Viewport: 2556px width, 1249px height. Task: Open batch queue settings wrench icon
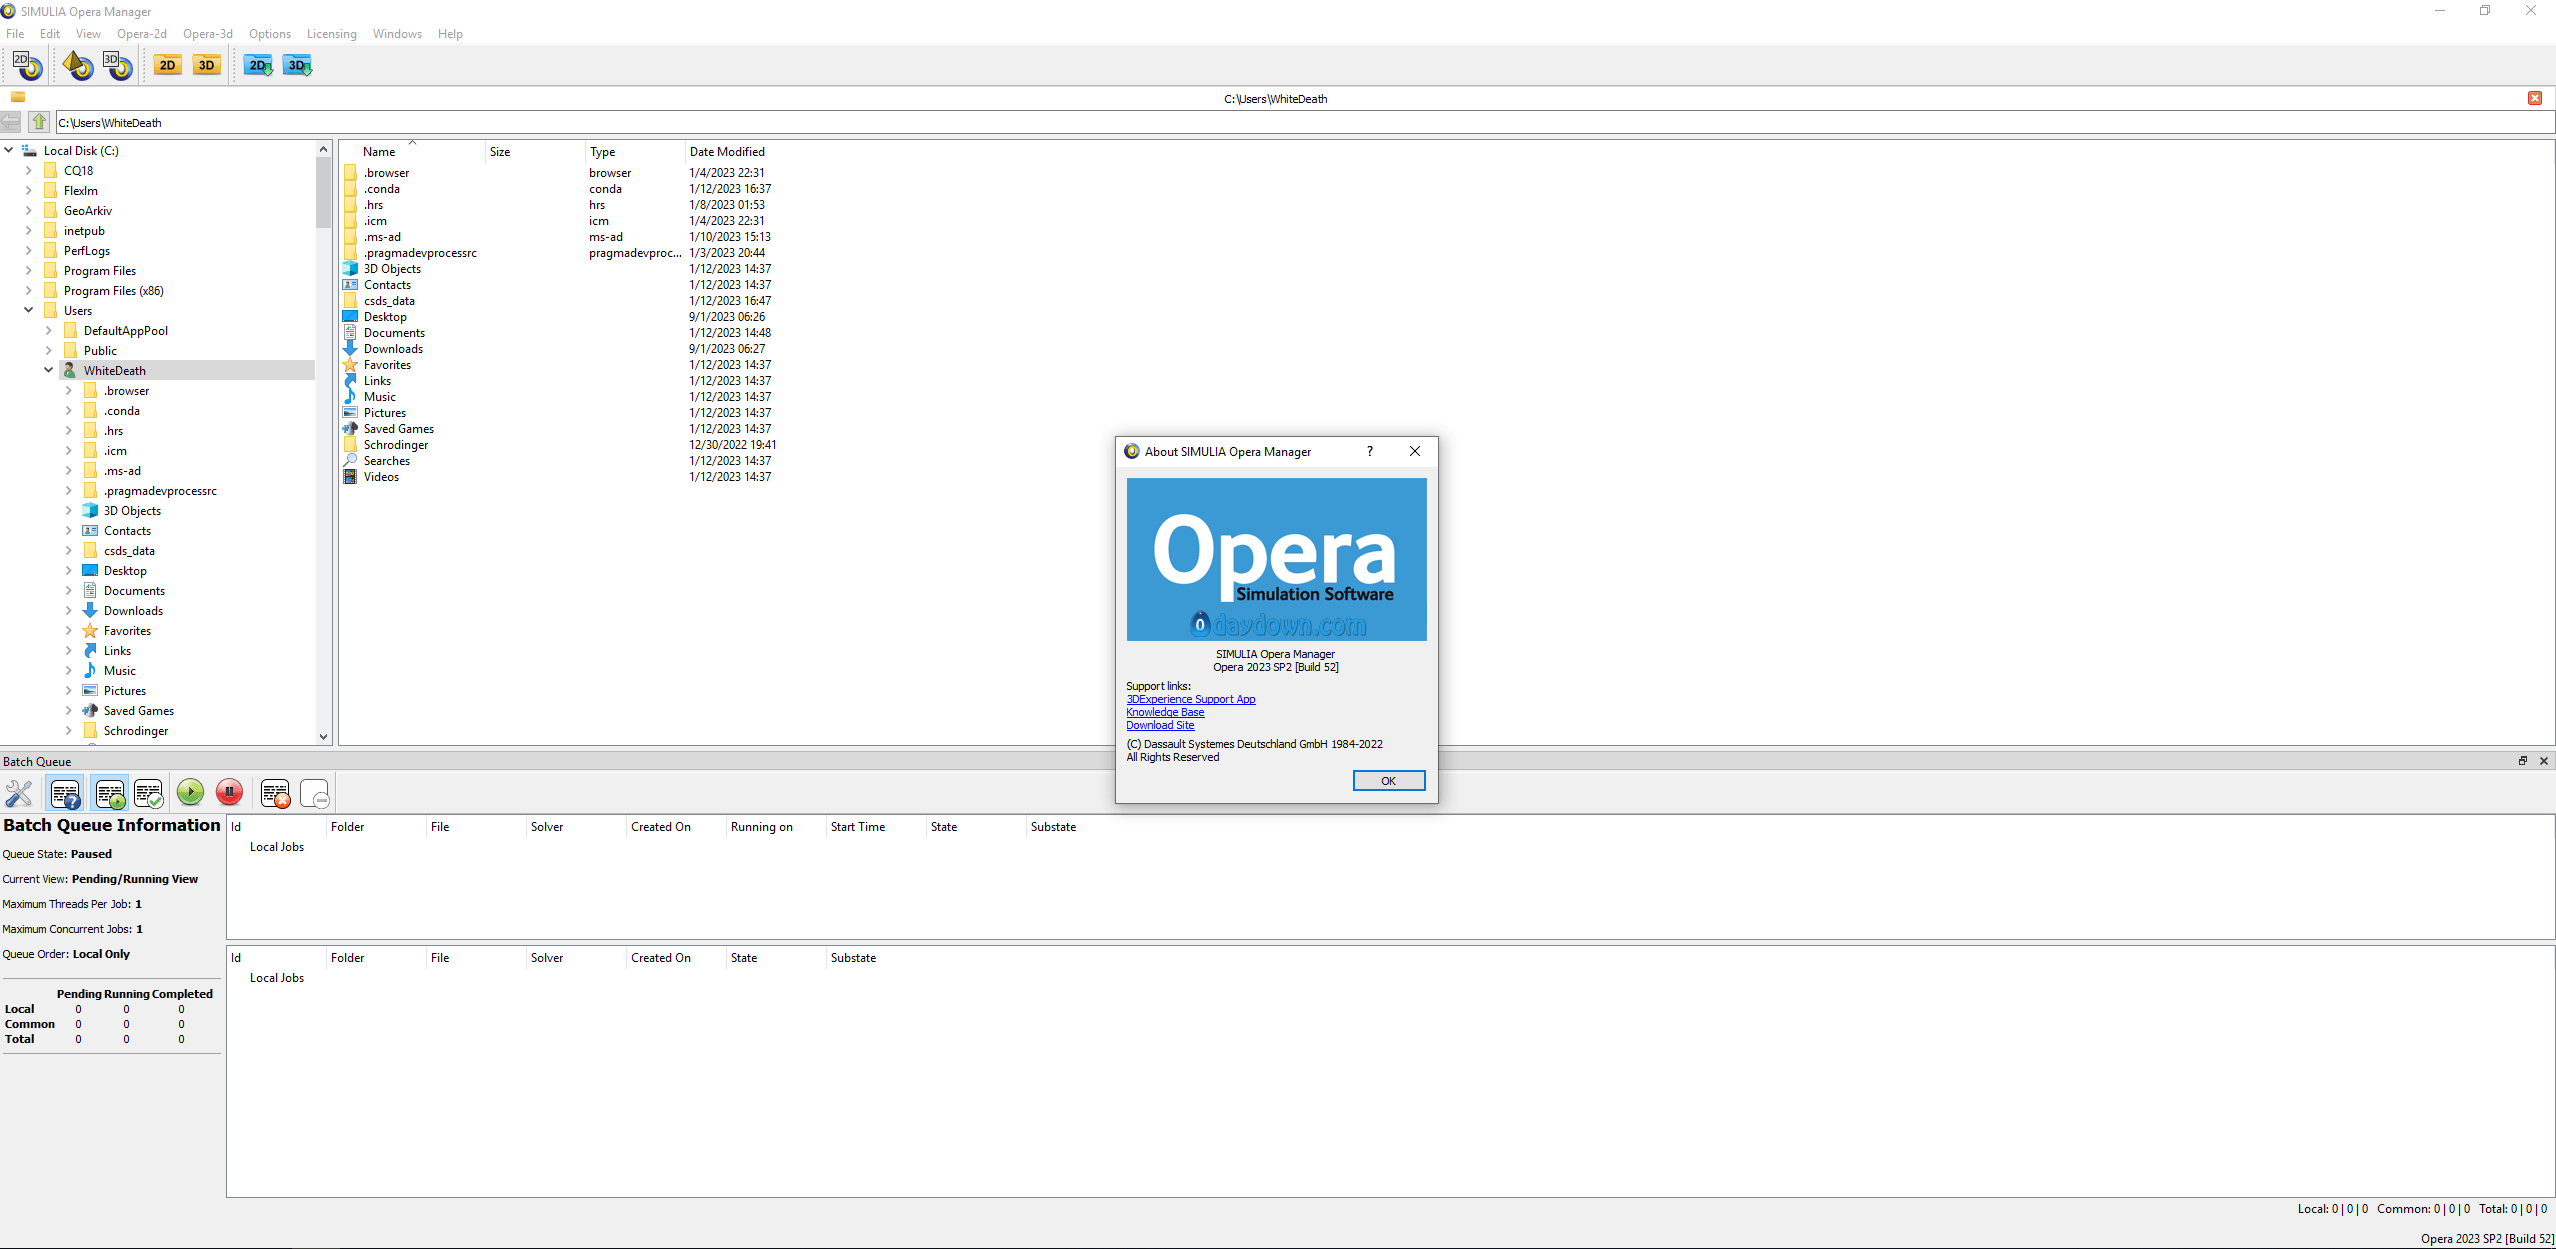coord(19,793)
